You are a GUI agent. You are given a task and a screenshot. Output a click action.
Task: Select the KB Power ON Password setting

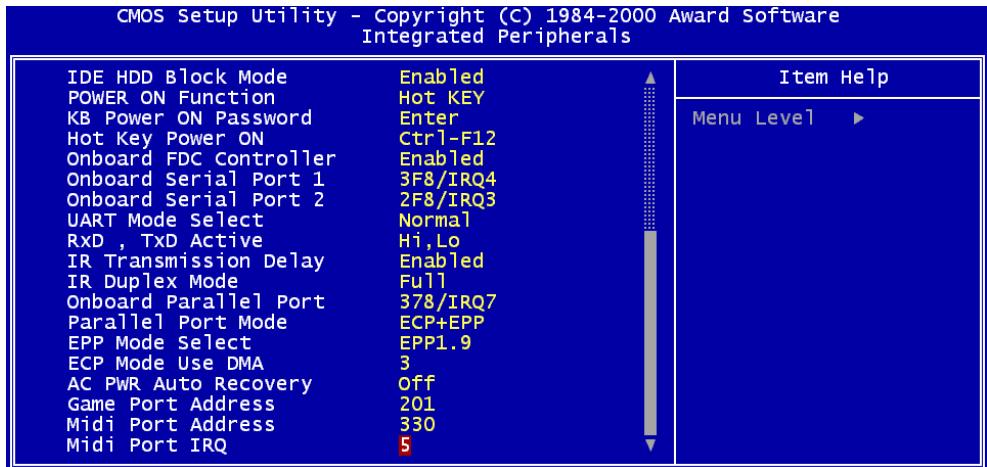[189, 118]
